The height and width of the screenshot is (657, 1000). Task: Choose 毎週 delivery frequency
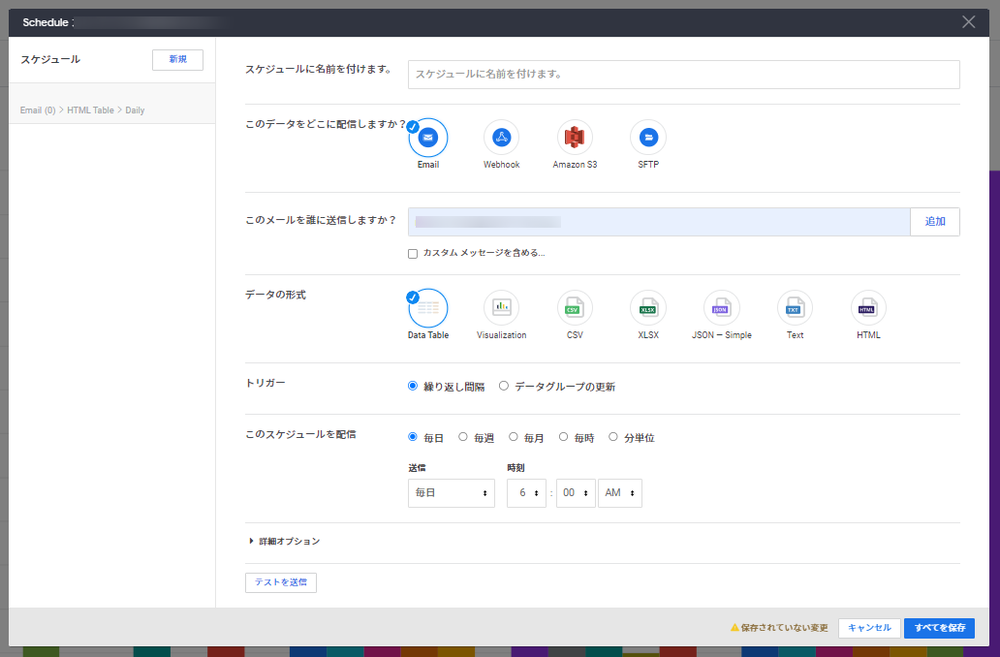coord(463,437)
